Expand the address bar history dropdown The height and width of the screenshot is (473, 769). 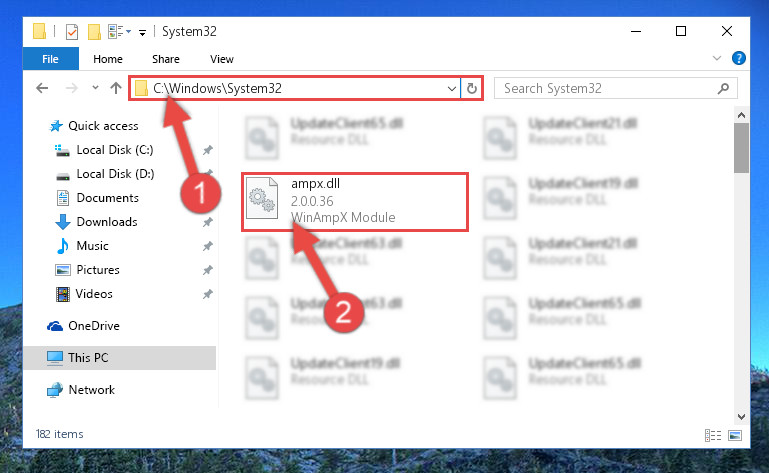point(452,89)
